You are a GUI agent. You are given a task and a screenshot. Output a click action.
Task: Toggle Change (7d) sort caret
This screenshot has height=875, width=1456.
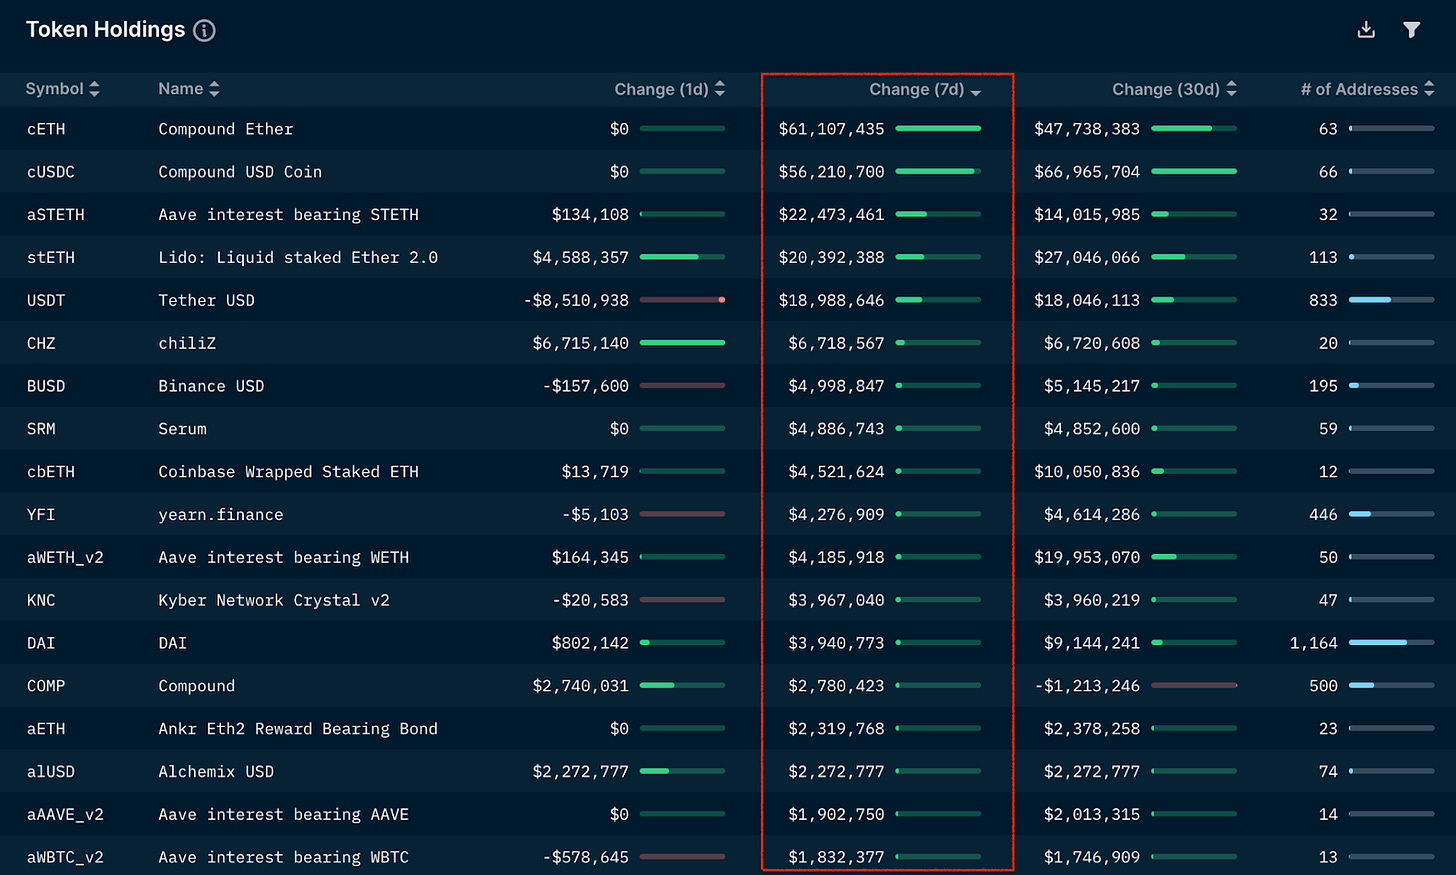pyautogui.click(x=976, y=91)
